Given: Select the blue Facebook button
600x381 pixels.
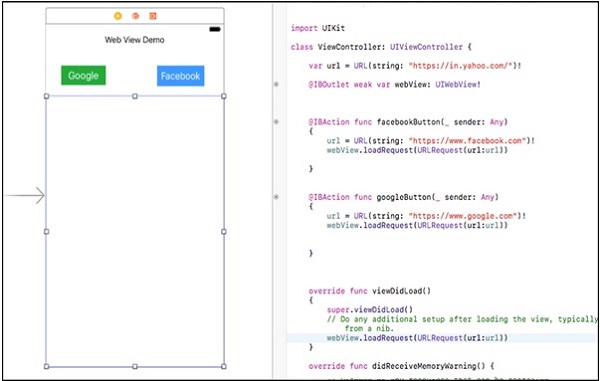Looking at the screenshot, I should click(181, 76).
